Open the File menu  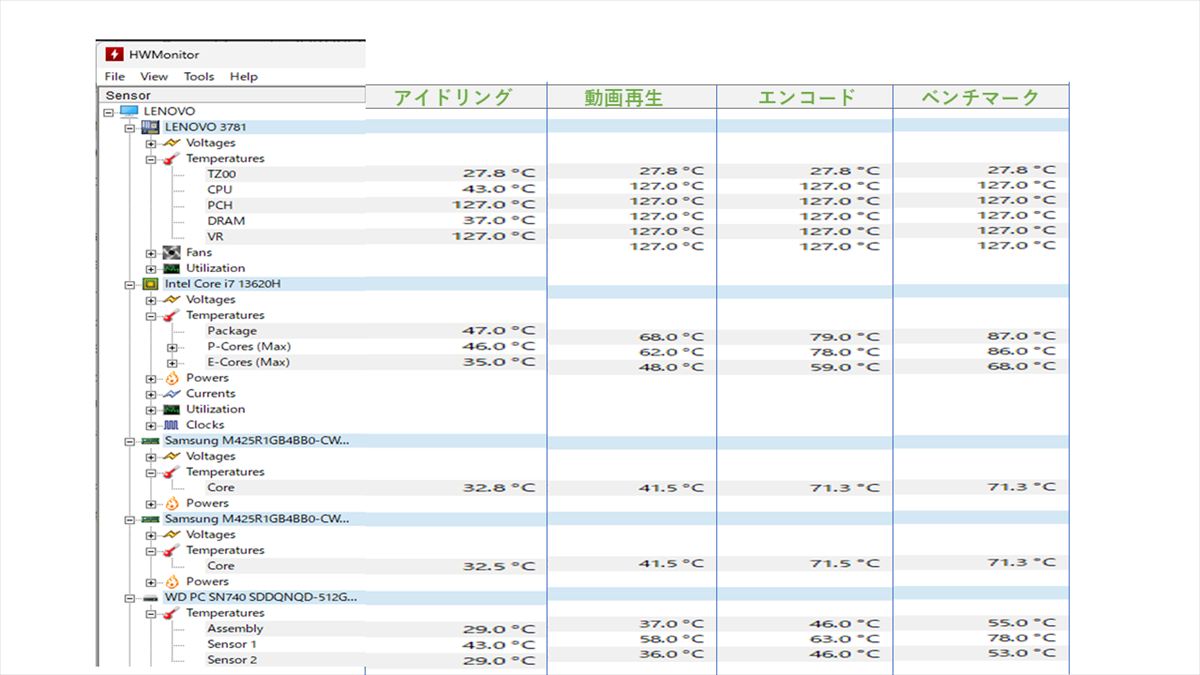pos(114,76)
